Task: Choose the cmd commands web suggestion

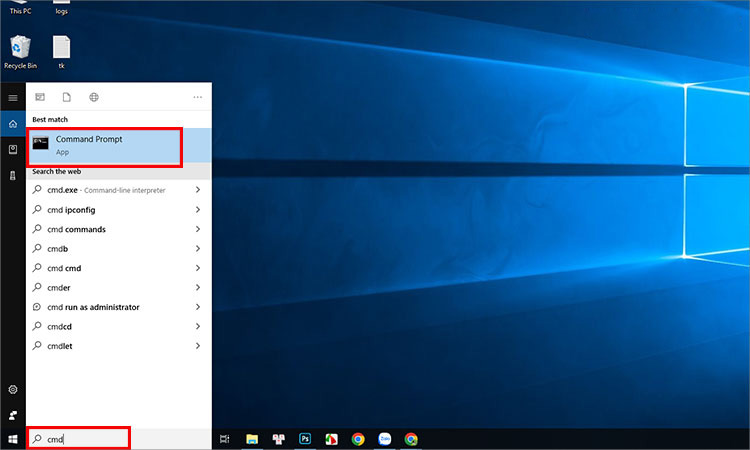Action: tap(119, 229)
